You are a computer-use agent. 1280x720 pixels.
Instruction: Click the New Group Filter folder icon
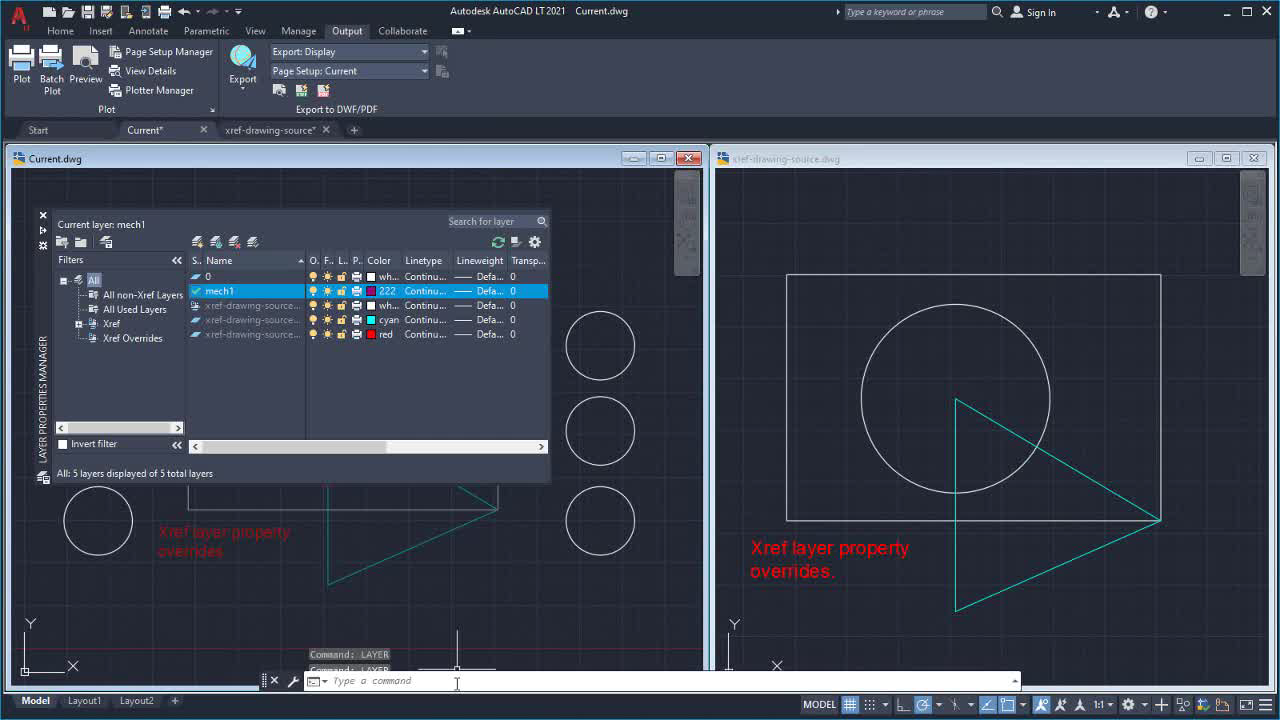[x=81, y=242]
